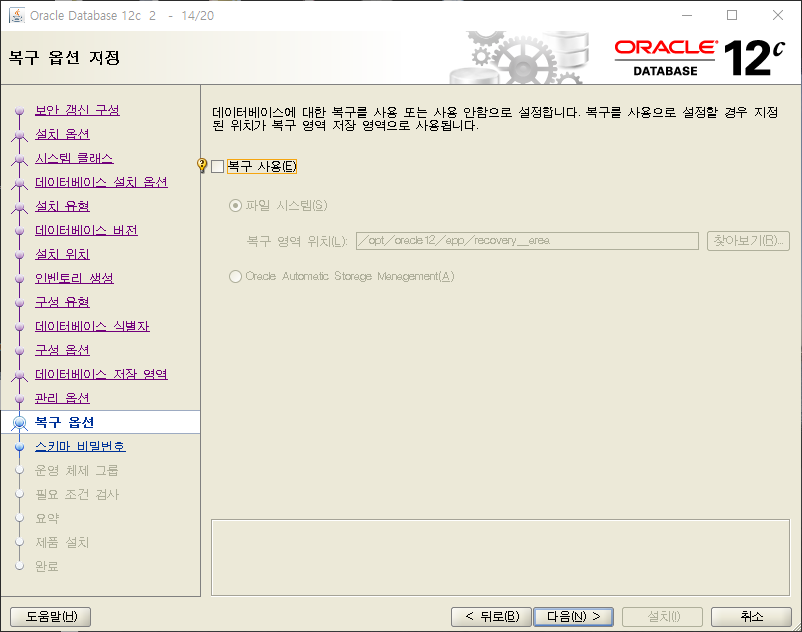The width and height of the screenshot is (802, 632).
Task: Click the 제품 설치 step label
Action: click(62, 543)
